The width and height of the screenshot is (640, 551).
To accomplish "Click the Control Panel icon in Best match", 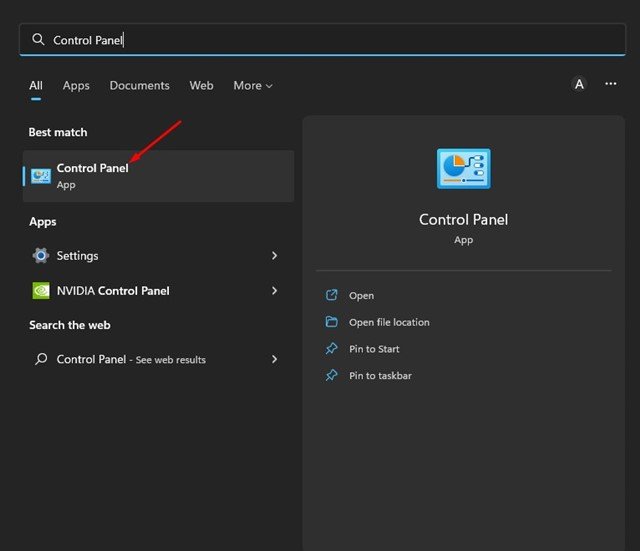I will 41,176.
